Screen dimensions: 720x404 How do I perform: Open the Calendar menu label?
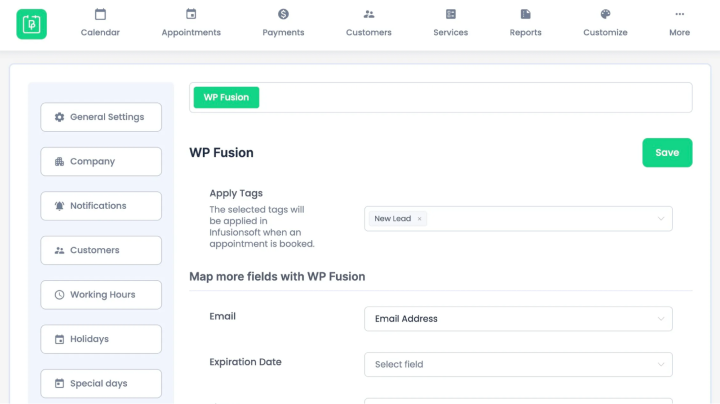pos(100,33)
